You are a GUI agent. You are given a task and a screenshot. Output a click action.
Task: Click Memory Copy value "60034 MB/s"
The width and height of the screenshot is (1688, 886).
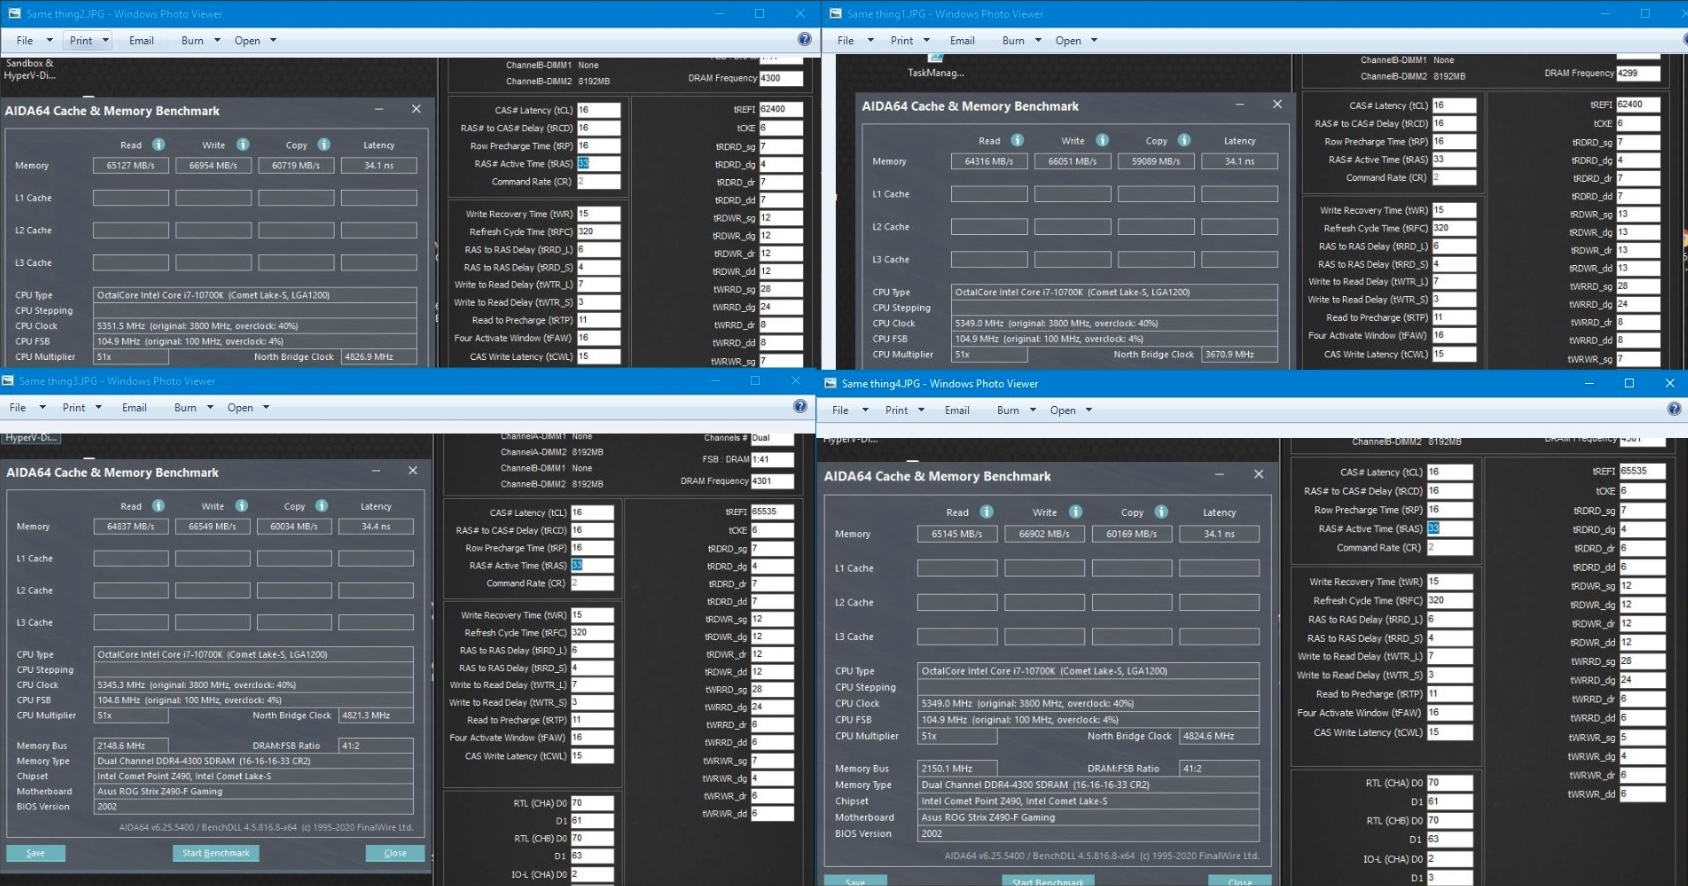[x=294, y=526]
